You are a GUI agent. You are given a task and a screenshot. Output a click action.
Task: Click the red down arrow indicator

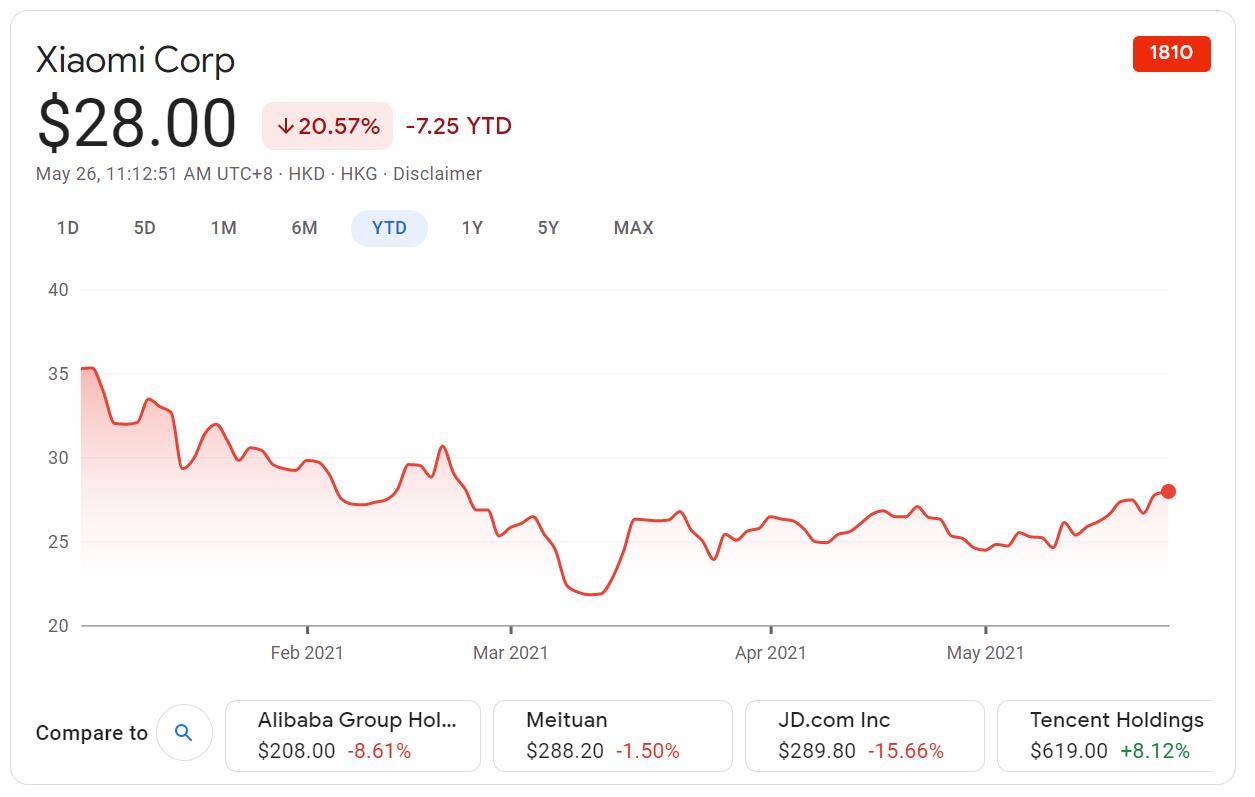286,126
